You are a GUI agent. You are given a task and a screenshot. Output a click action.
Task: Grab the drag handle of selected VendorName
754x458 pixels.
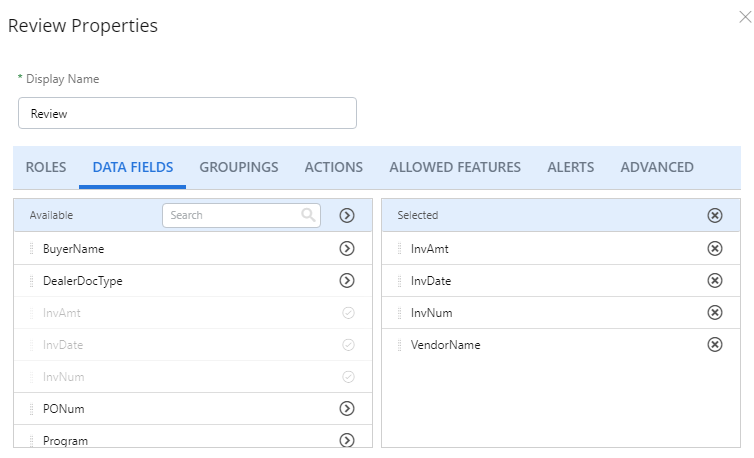tap(400, 345)
